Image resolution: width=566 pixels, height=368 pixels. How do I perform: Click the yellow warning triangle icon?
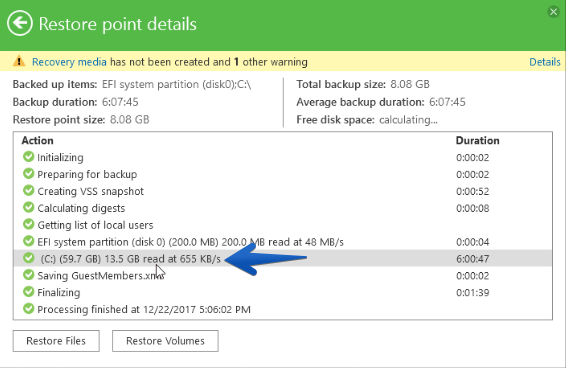pos(19,61)
